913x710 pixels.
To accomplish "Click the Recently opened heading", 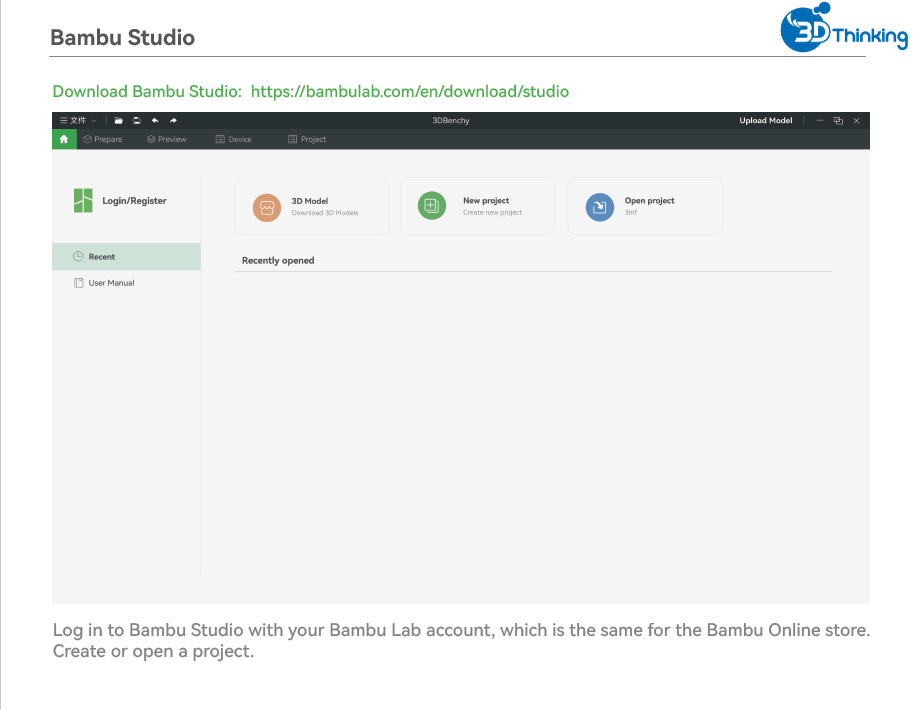I will 278,260.
